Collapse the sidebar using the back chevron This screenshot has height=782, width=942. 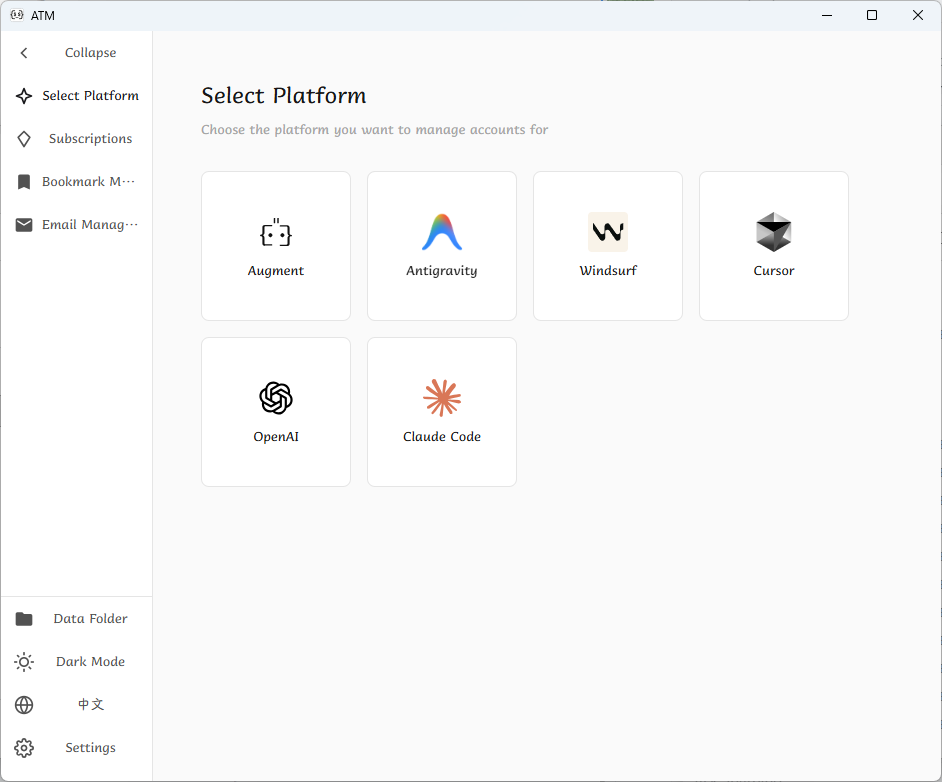click(x=24, y=53)
